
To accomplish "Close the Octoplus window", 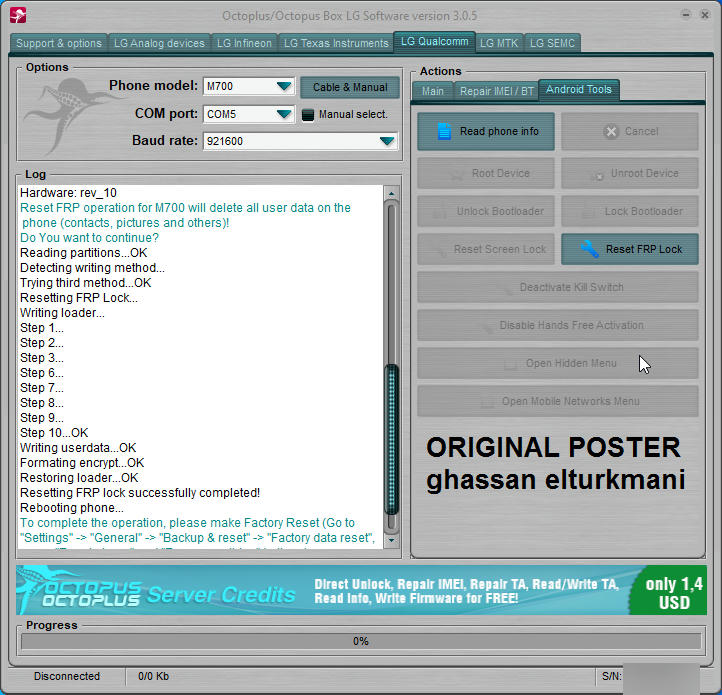I will click(705, 15).
